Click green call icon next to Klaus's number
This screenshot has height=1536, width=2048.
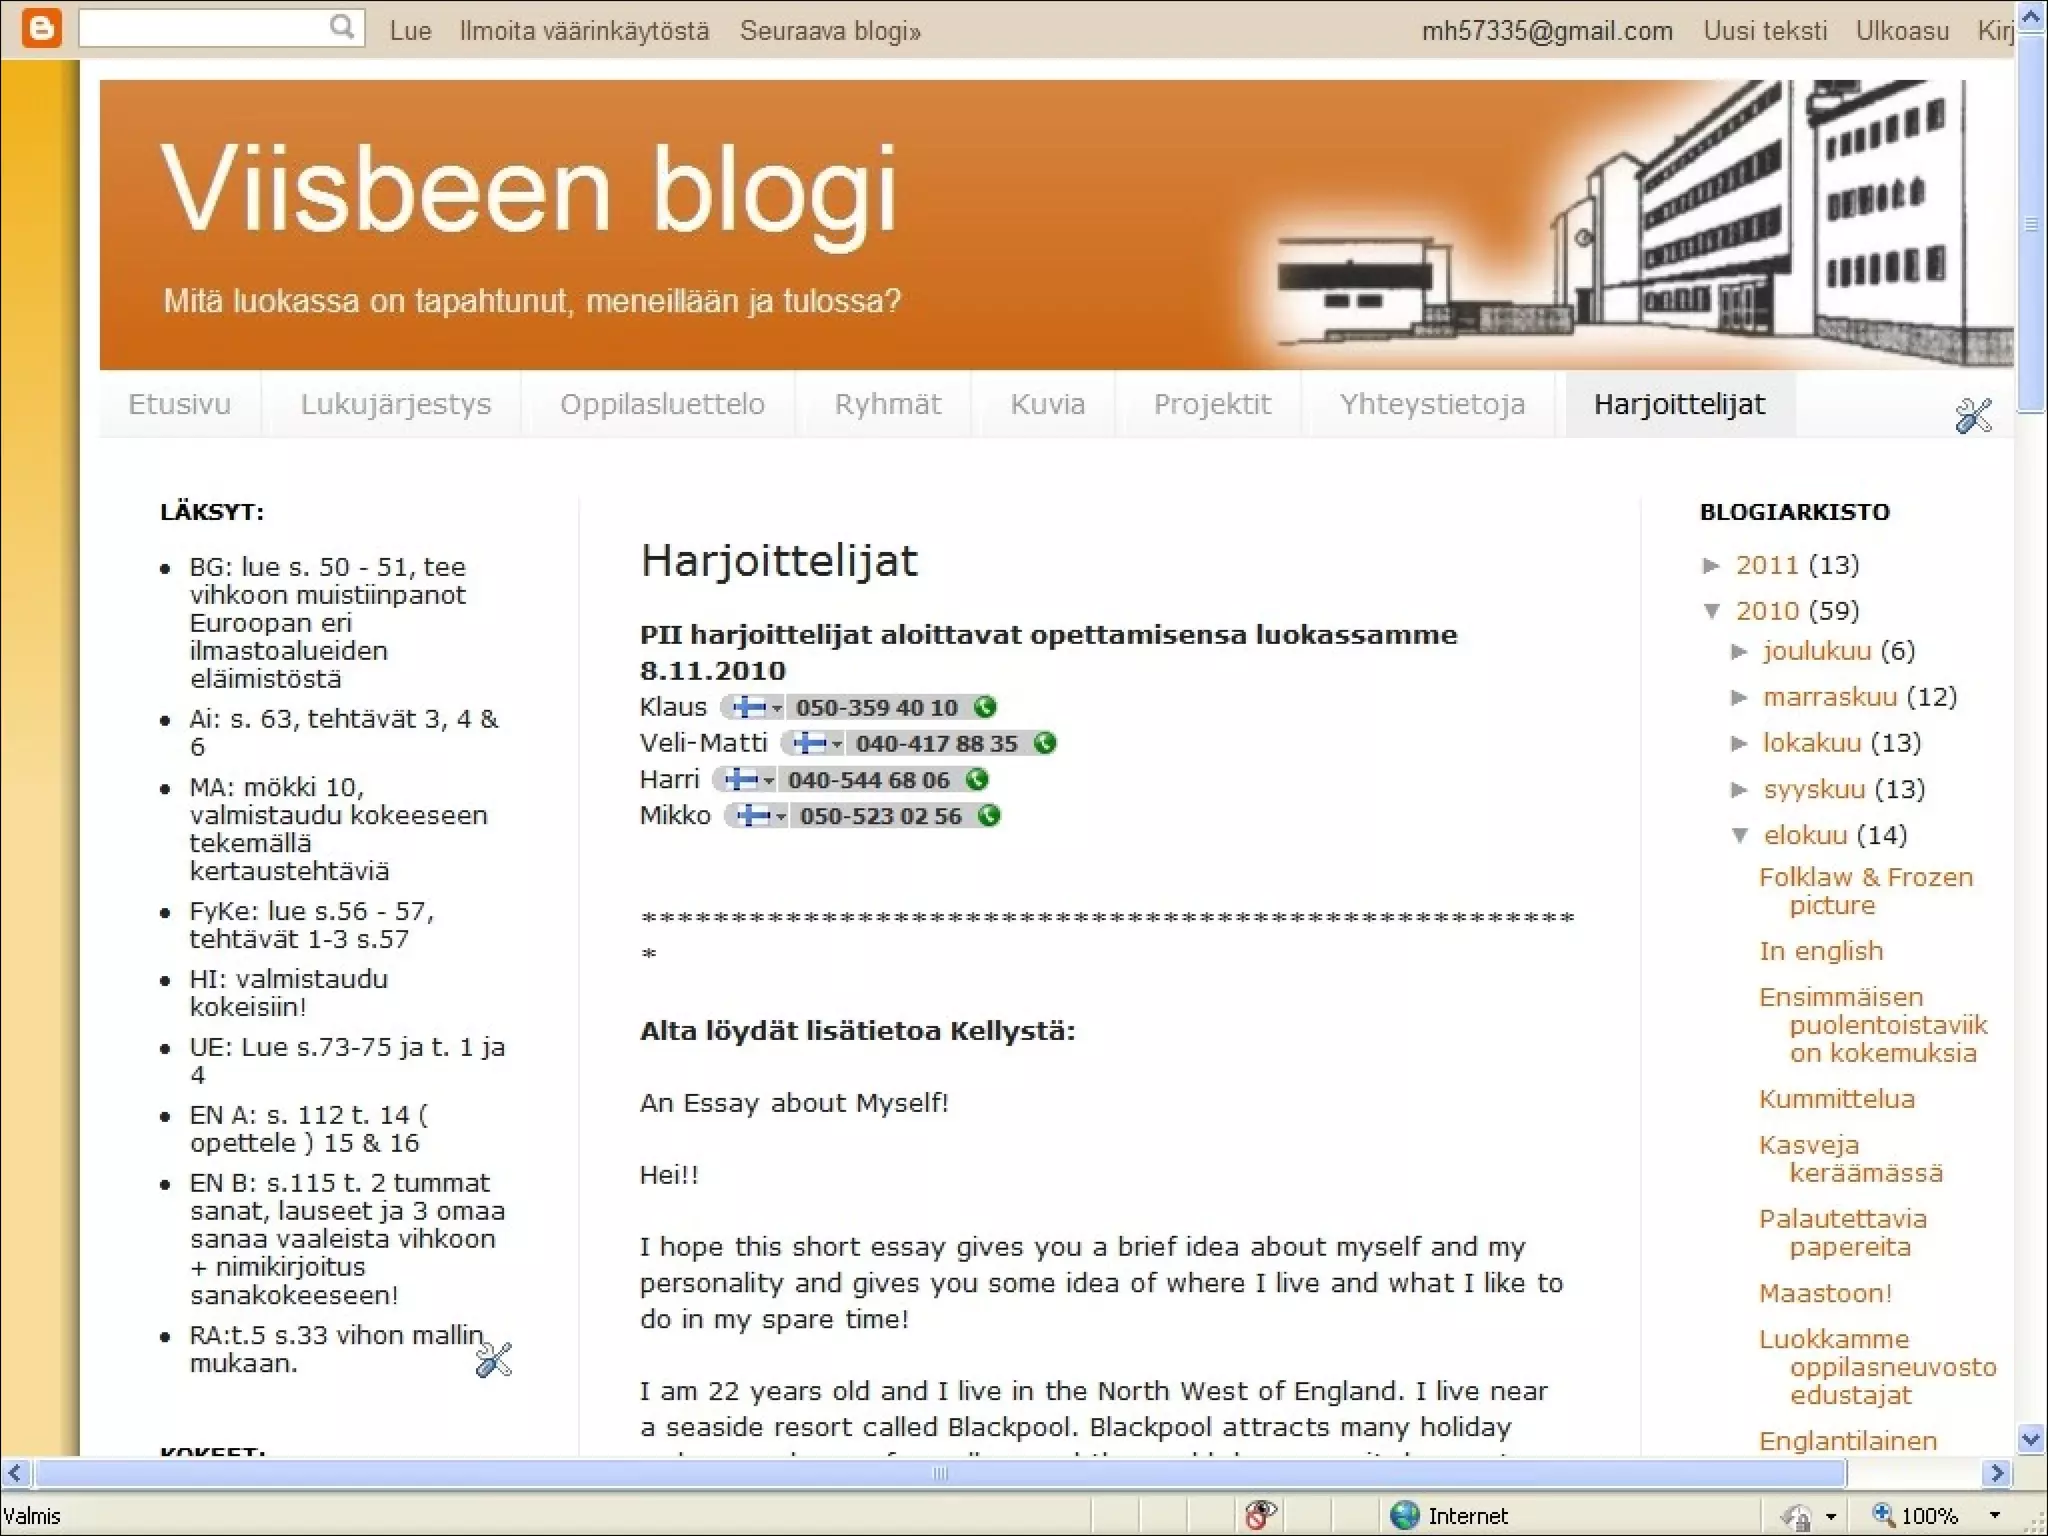[x=985, y=707]
